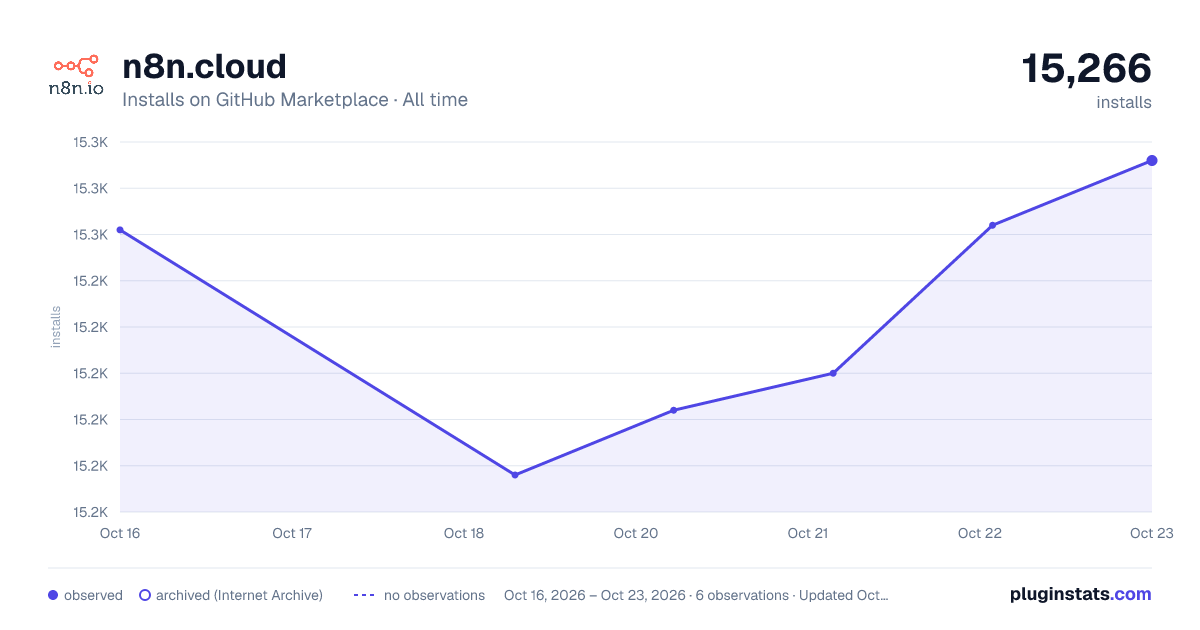Select the lowest data point after Oct 18
The height and width of the screenshot is (630, 1200).
[515, 475]
